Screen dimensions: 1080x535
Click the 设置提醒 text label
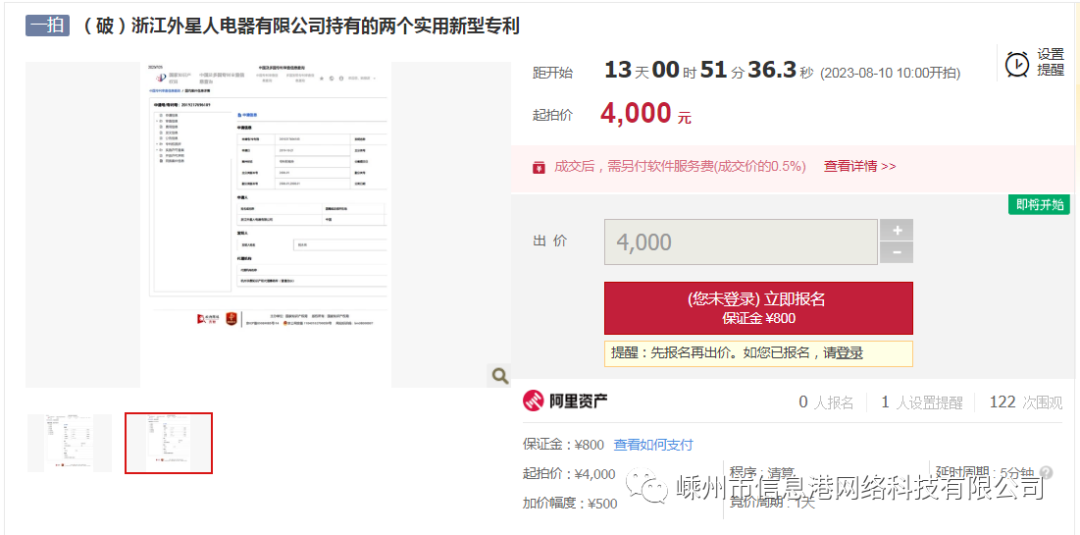click(1050, 62)
